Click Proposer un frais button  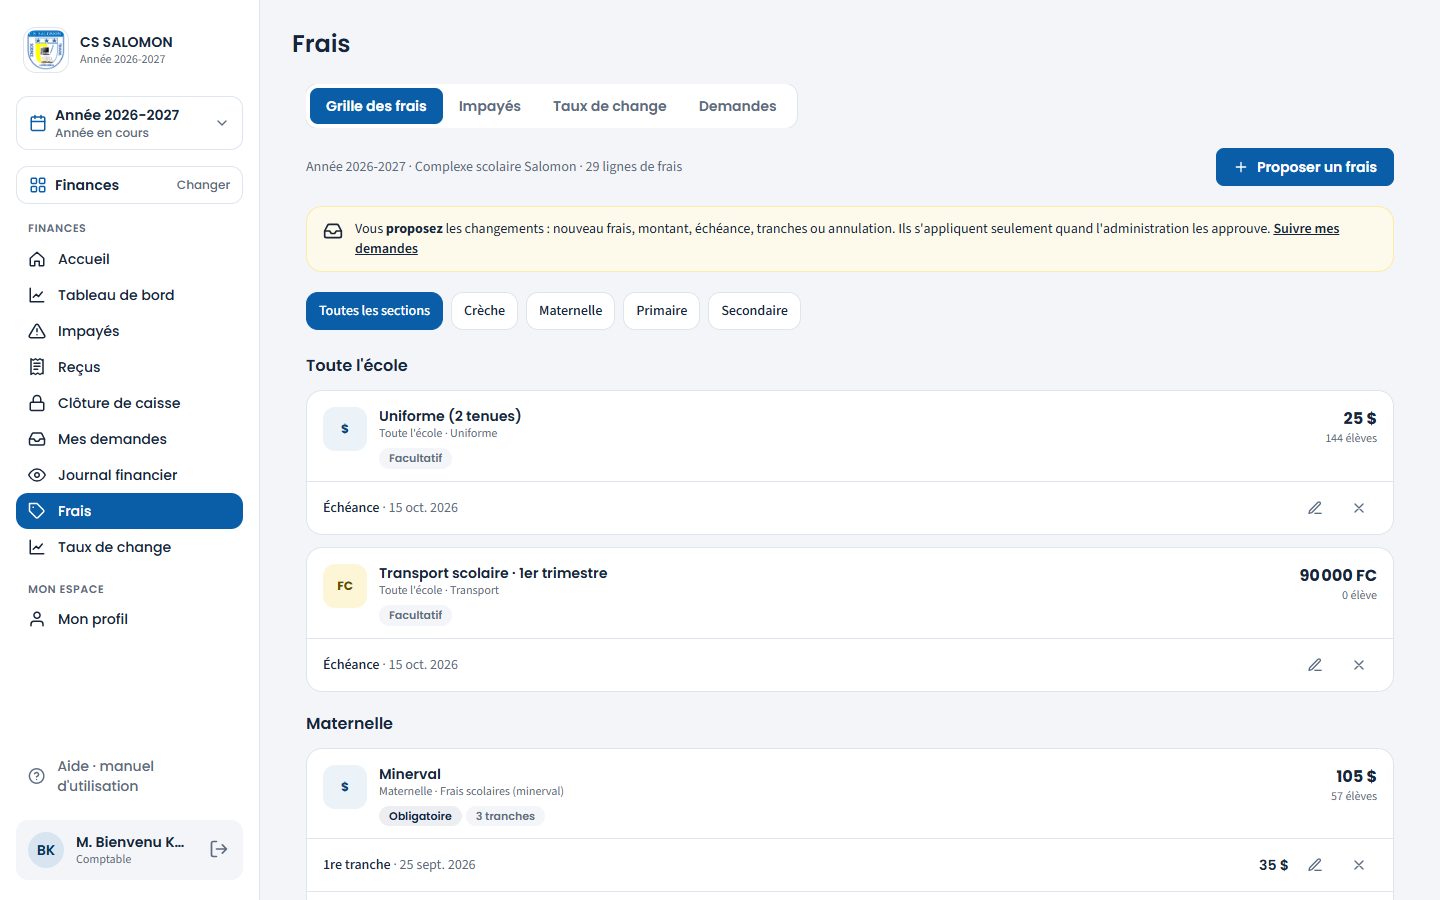click(1305, 167)
